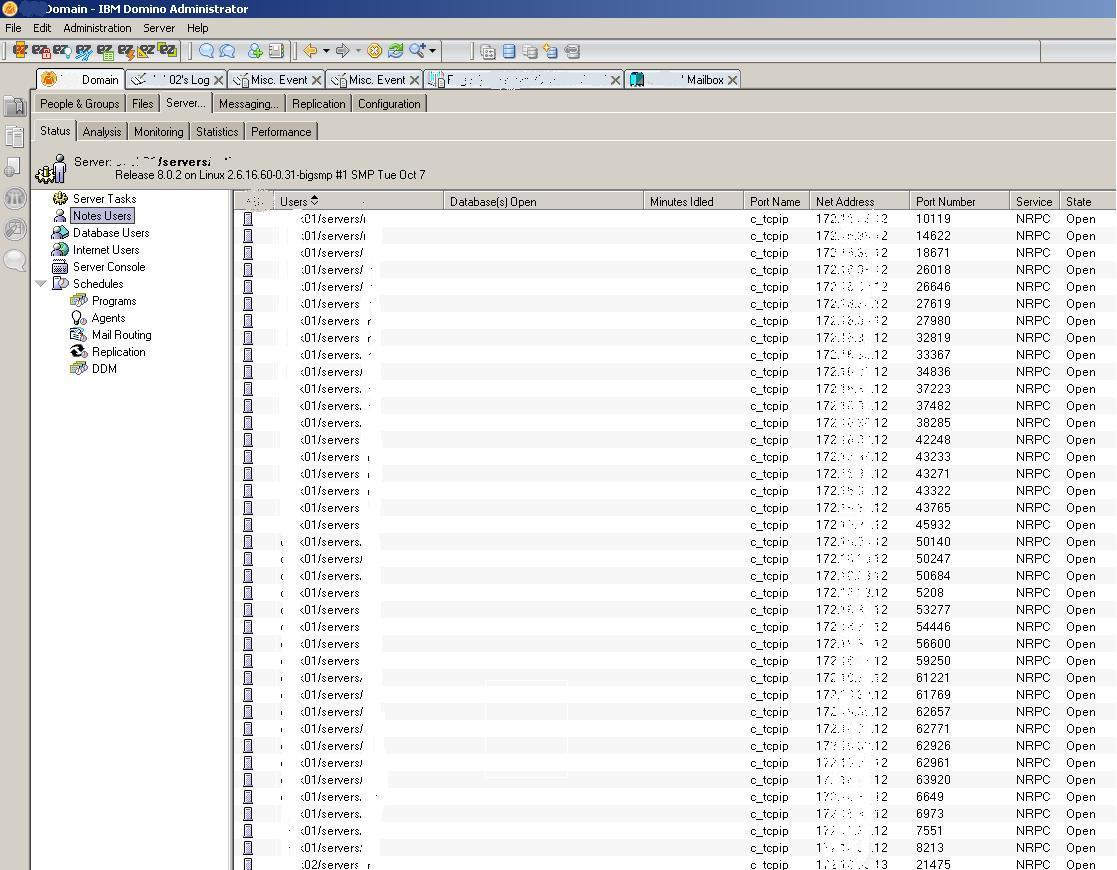Click the new database star icon
This screenshot has width=1117, height=870.
(x=550, y=51)
